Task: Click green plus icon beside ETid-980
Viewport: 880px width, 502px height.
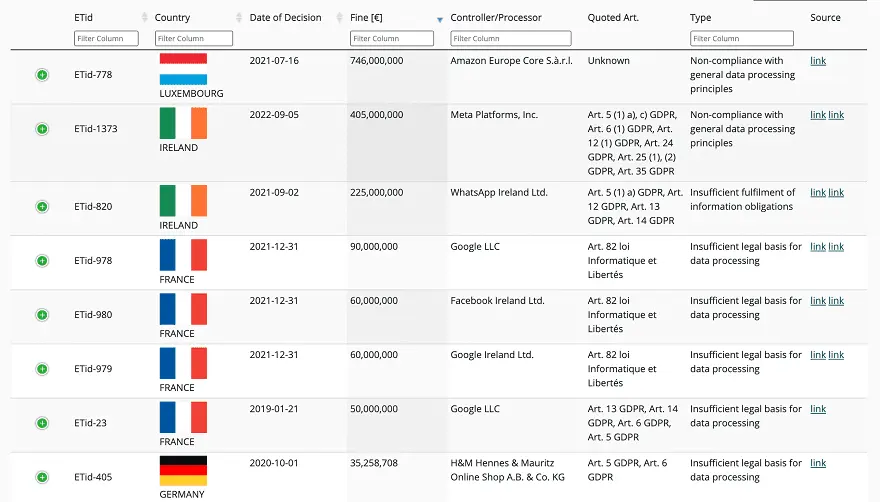Action: (42, 315)
